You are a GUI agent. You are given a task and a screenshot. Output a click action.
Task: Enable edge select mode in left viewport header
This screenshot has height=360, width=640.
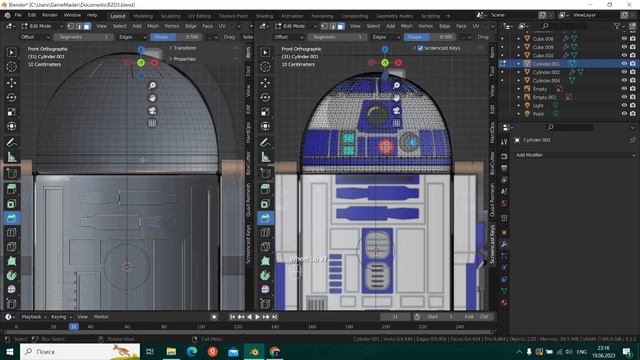click(x=79, y=26)
